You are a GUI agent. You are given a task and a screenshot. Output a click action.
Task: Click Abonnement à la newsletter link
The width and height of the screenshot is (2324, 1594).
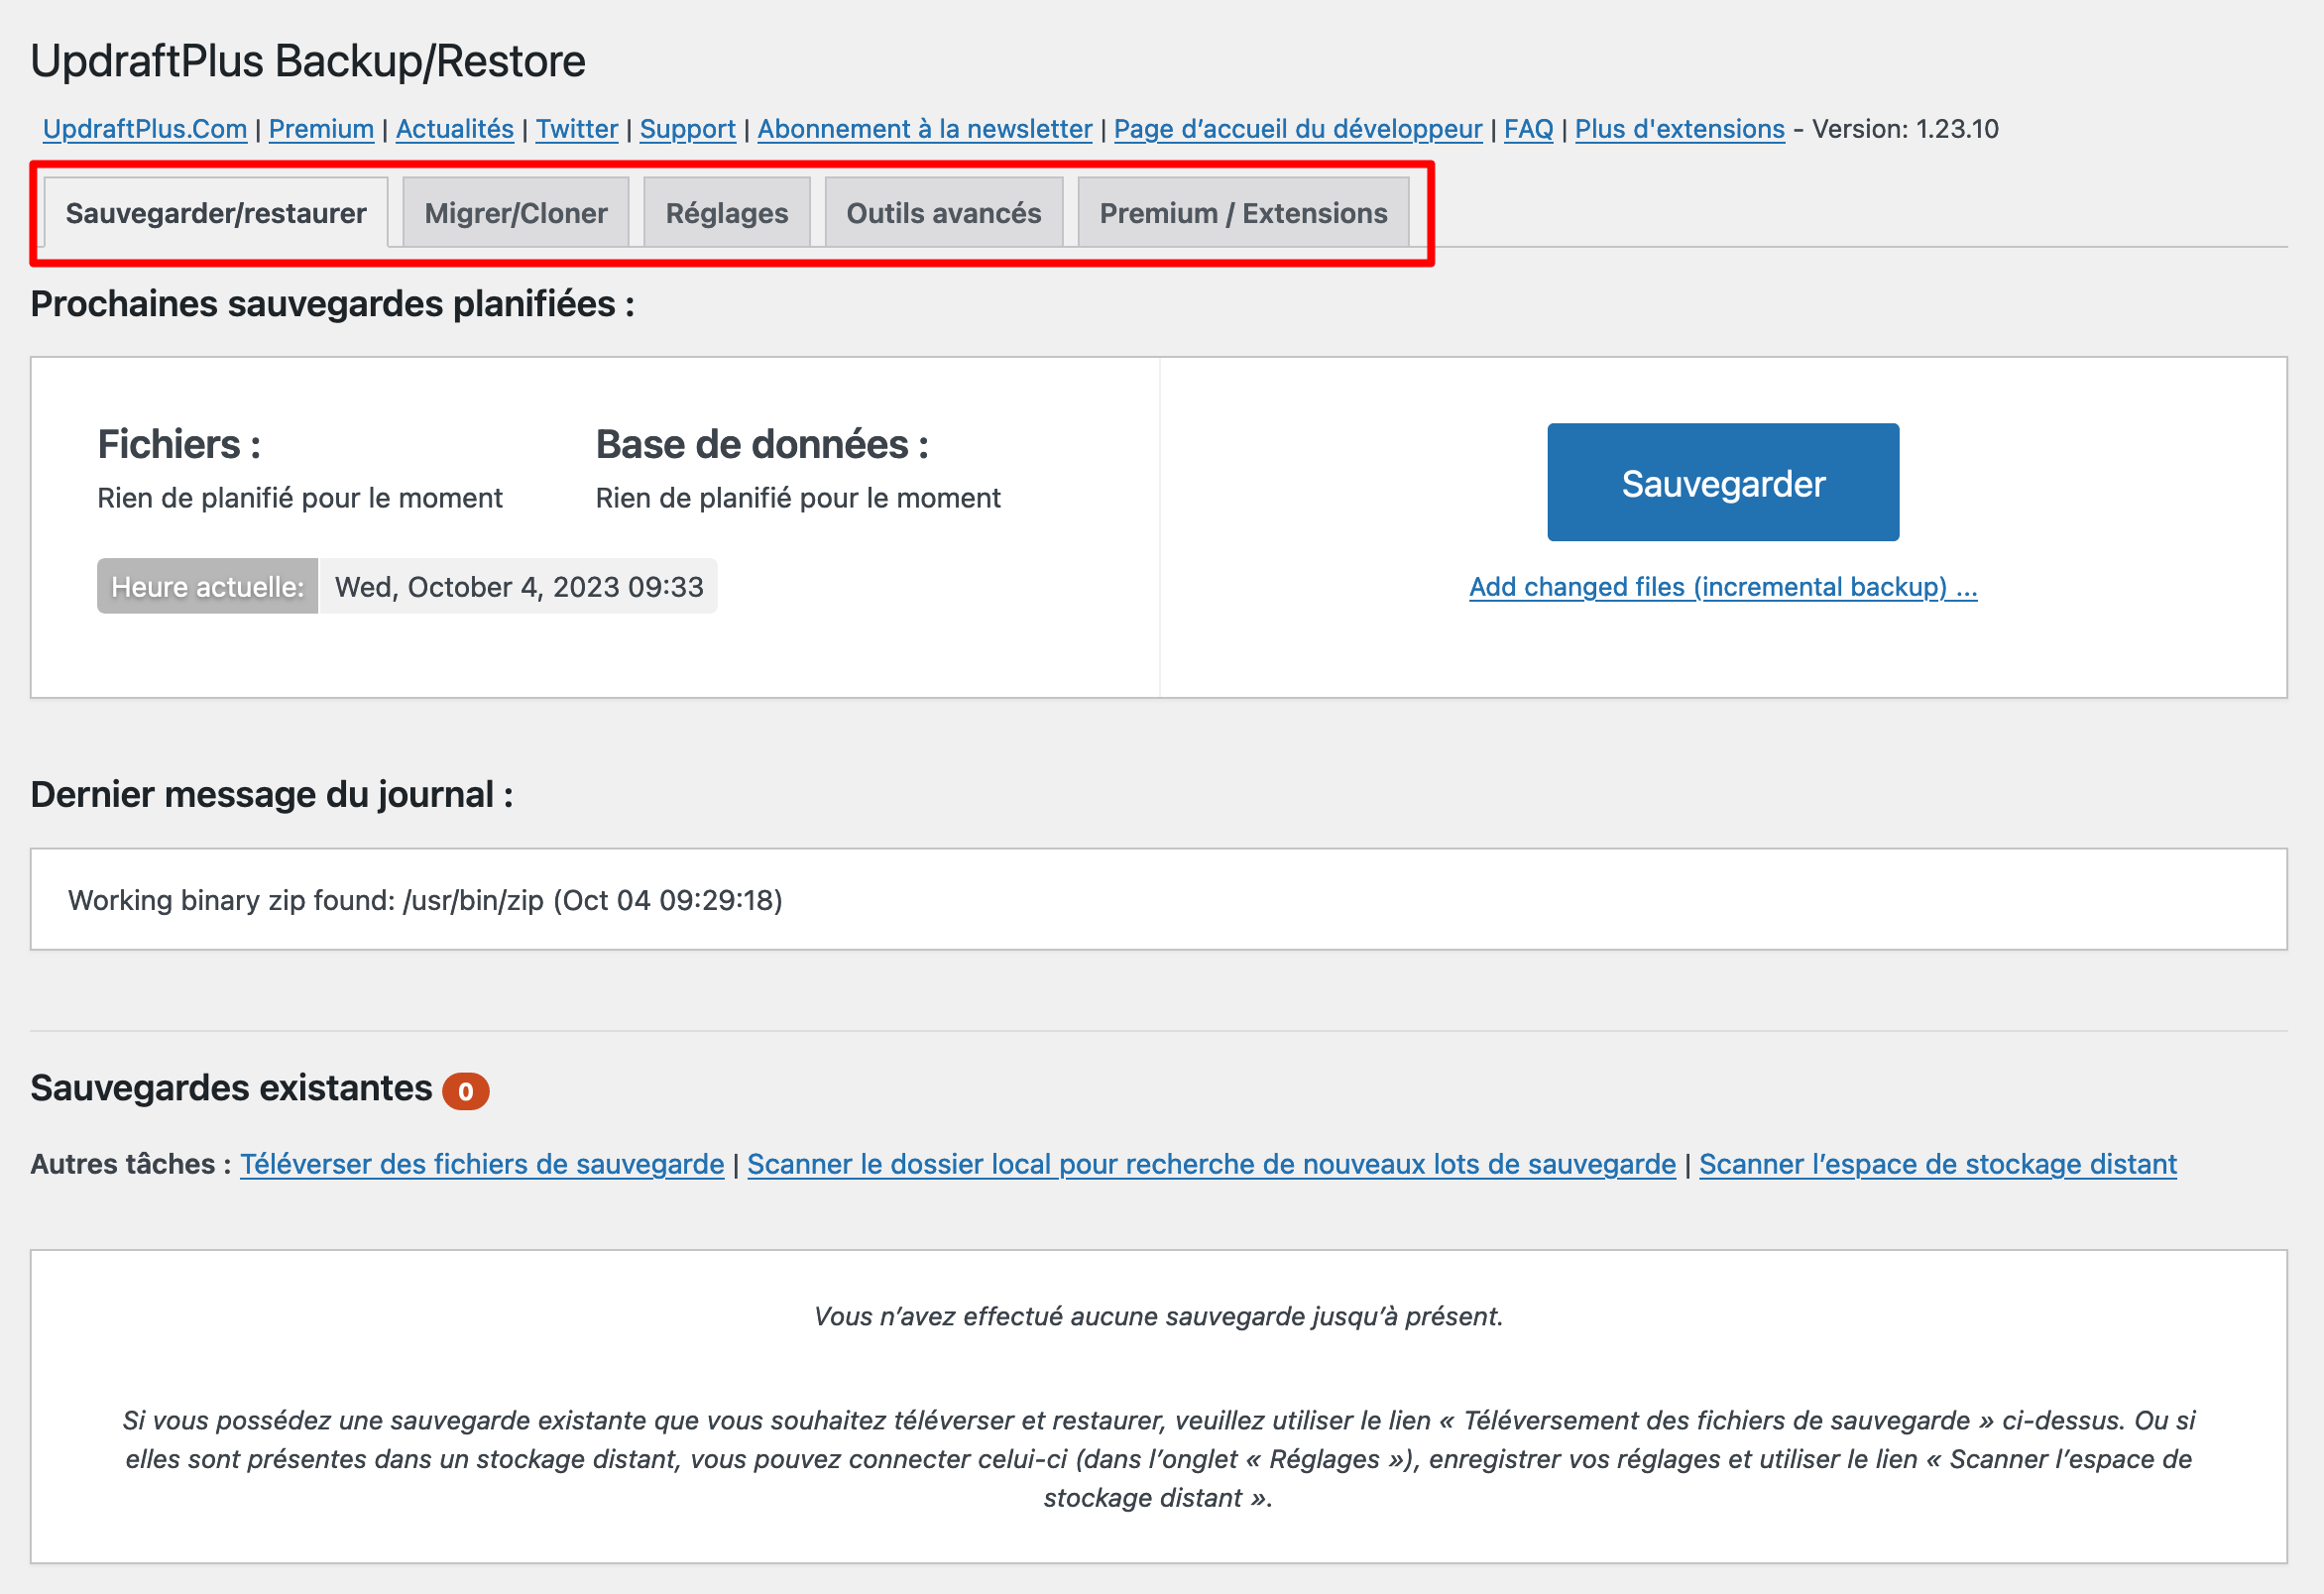924,129
